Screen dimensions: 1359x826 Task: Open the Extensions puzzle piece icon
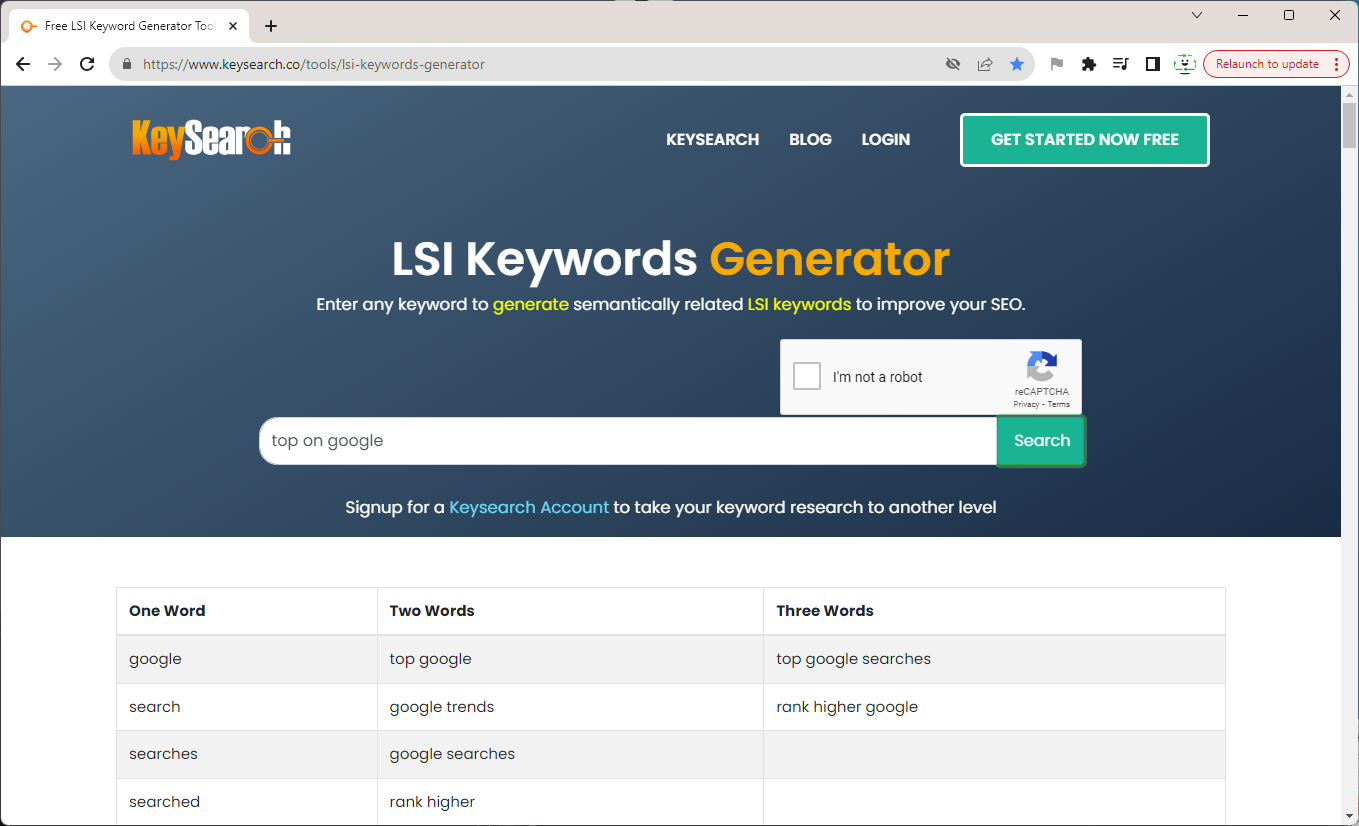1089,64
